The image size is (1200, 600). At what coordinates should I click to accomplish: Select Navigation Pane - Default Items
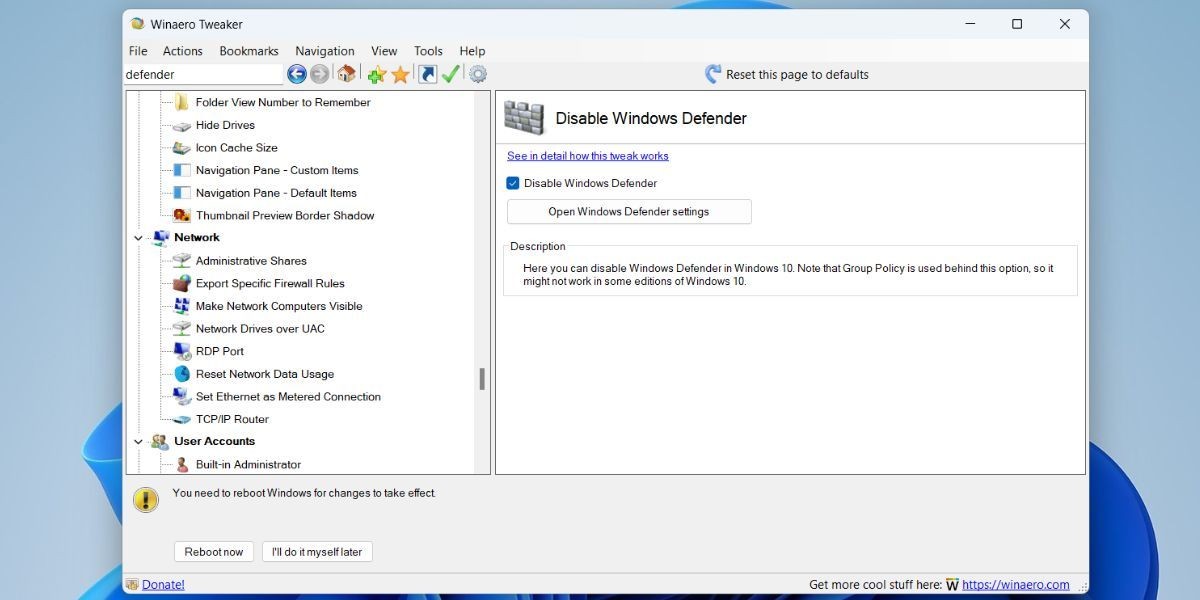276,193
